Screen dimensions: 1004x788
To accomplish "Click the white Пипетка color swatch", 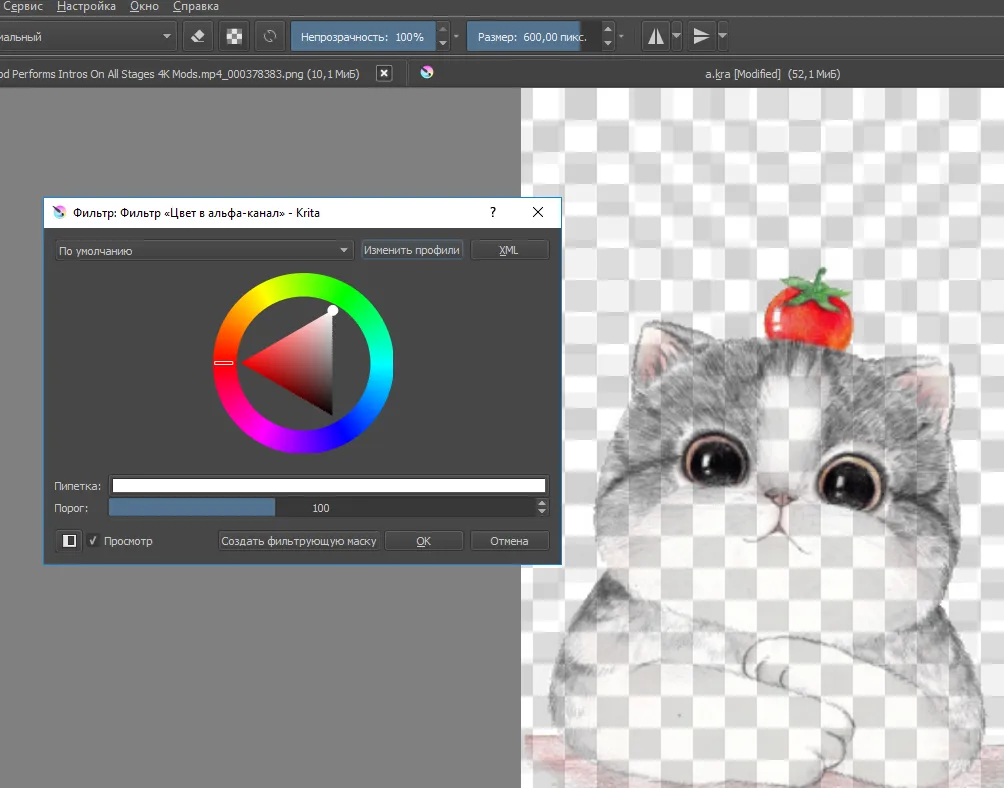I will [x=329, y=485].
